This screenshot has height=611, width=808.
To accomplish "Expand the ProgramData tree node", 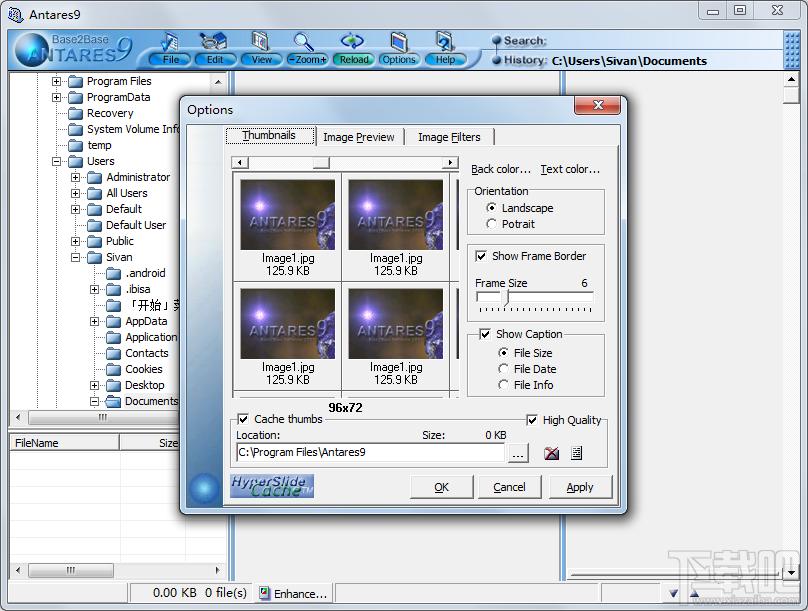I will tap(57, 97).
